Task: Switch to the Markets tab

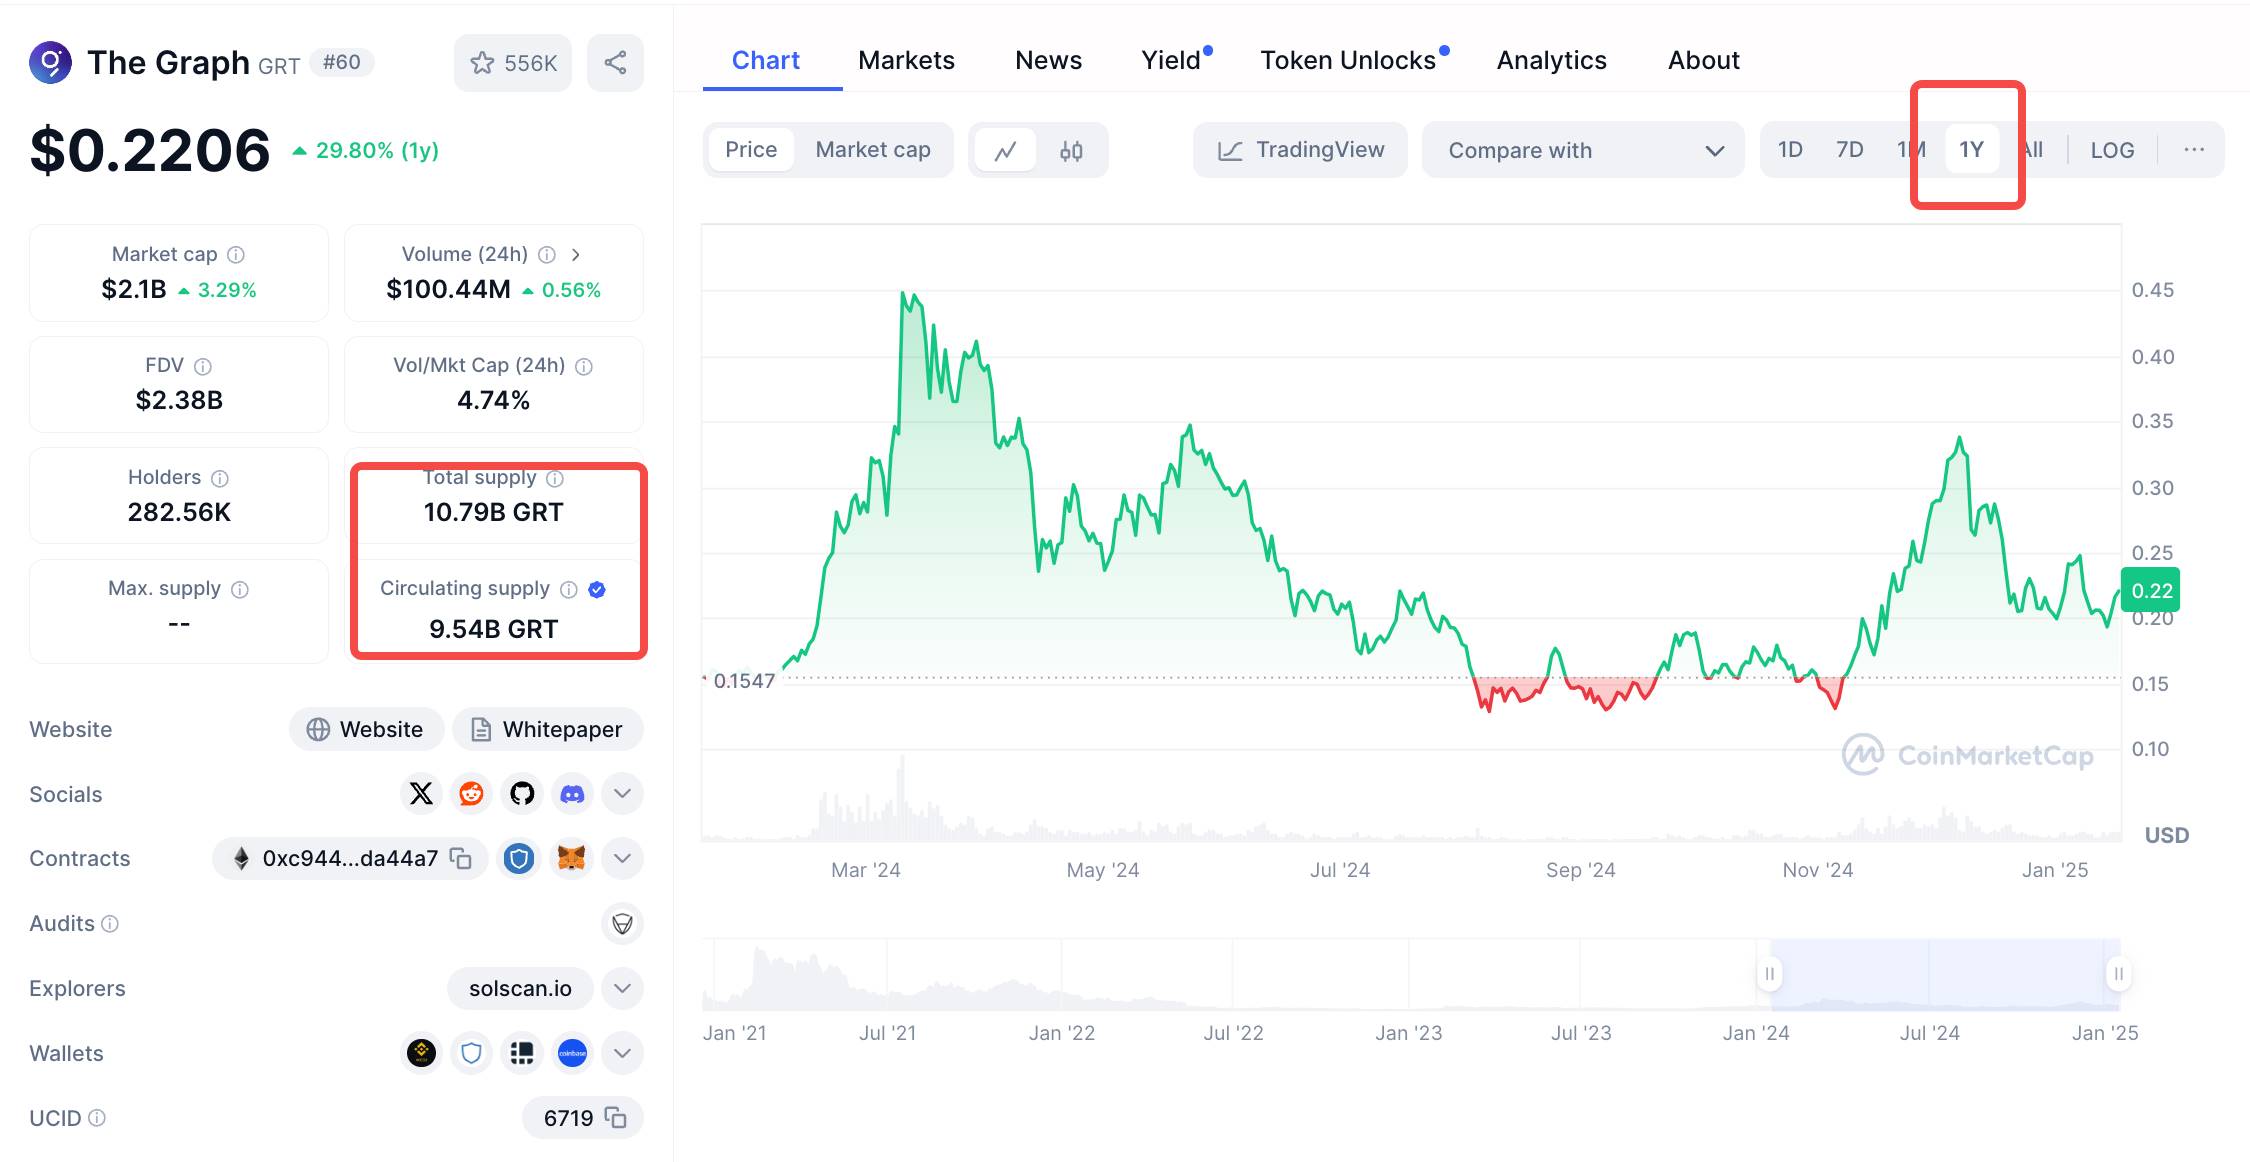Action: (906, 60)
